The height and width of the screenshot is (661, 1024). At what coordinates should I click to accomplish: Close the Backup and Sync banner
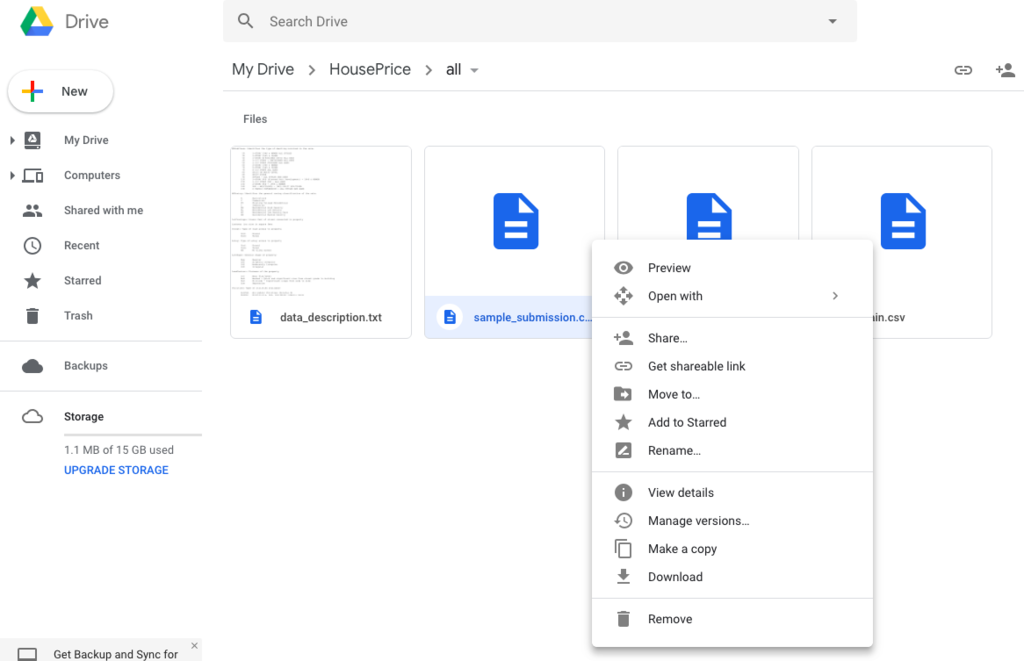tap(194, 645)
